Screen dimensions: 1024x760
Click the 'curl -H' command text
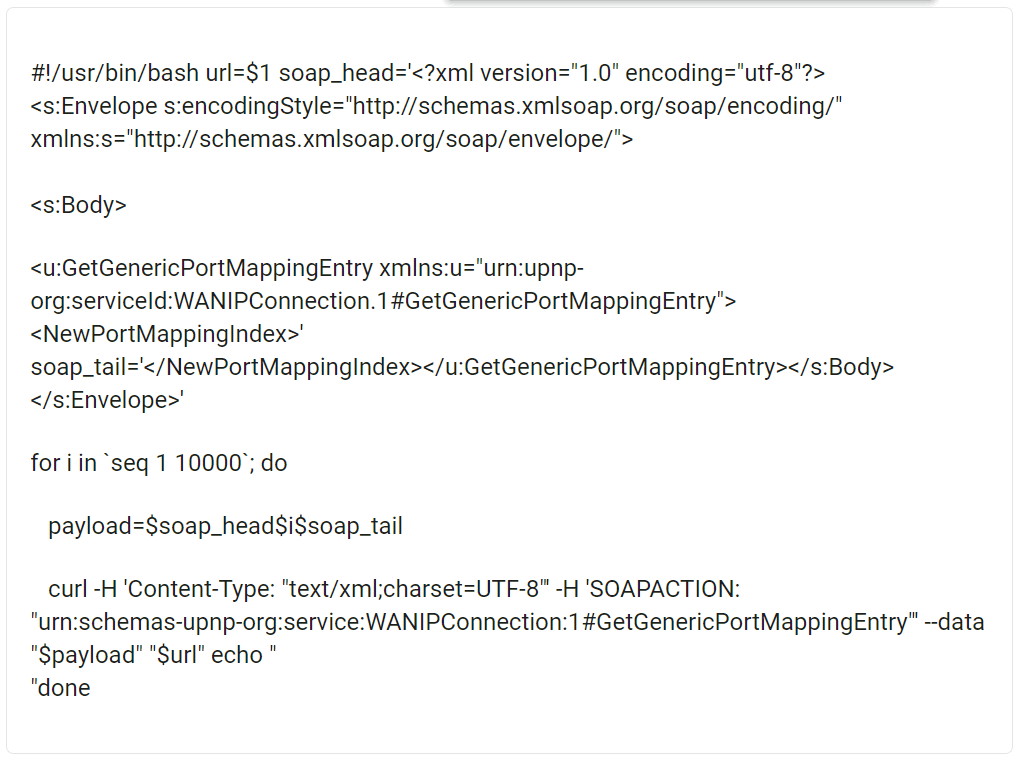pyautogui.click(x=82, y=589)
